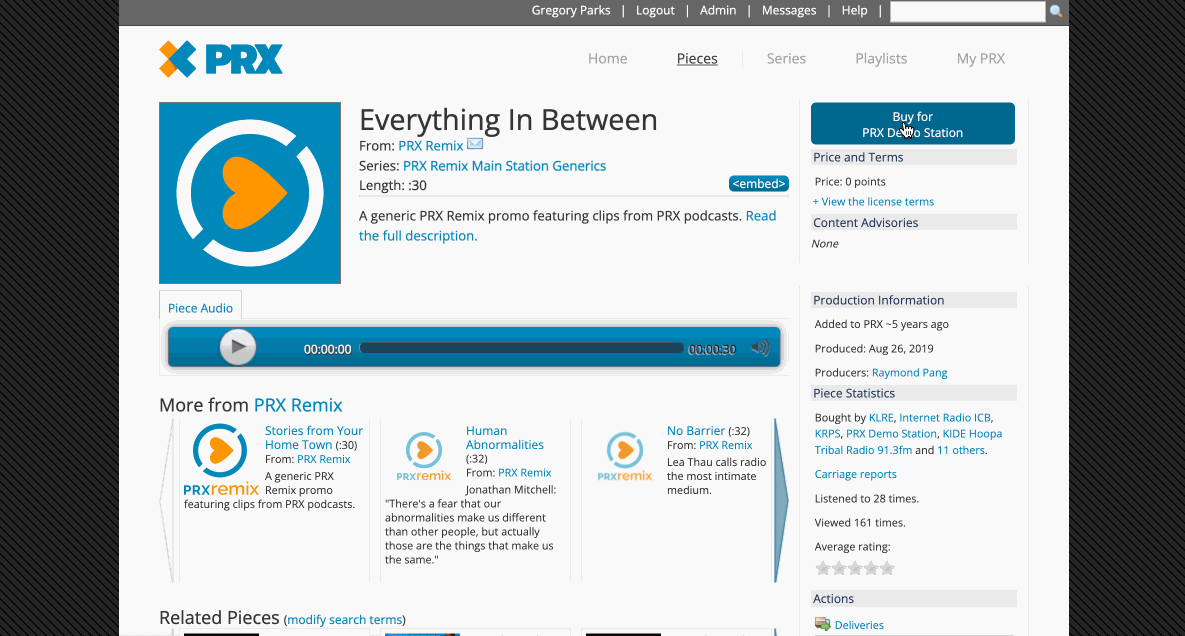
Task: Click the Everything In Between cover image
Action: (250, 193)
